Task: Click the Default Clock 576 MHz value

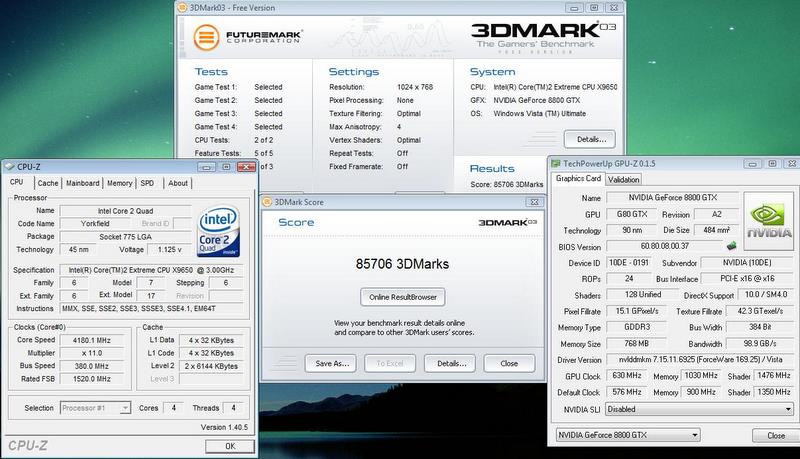Action: [627, 392]
